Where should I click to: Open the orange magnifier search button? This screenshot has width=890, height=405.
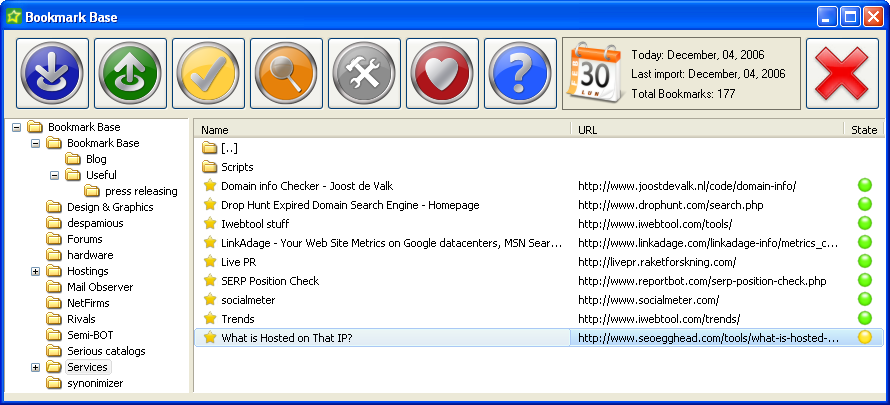[x=286, y=73]
